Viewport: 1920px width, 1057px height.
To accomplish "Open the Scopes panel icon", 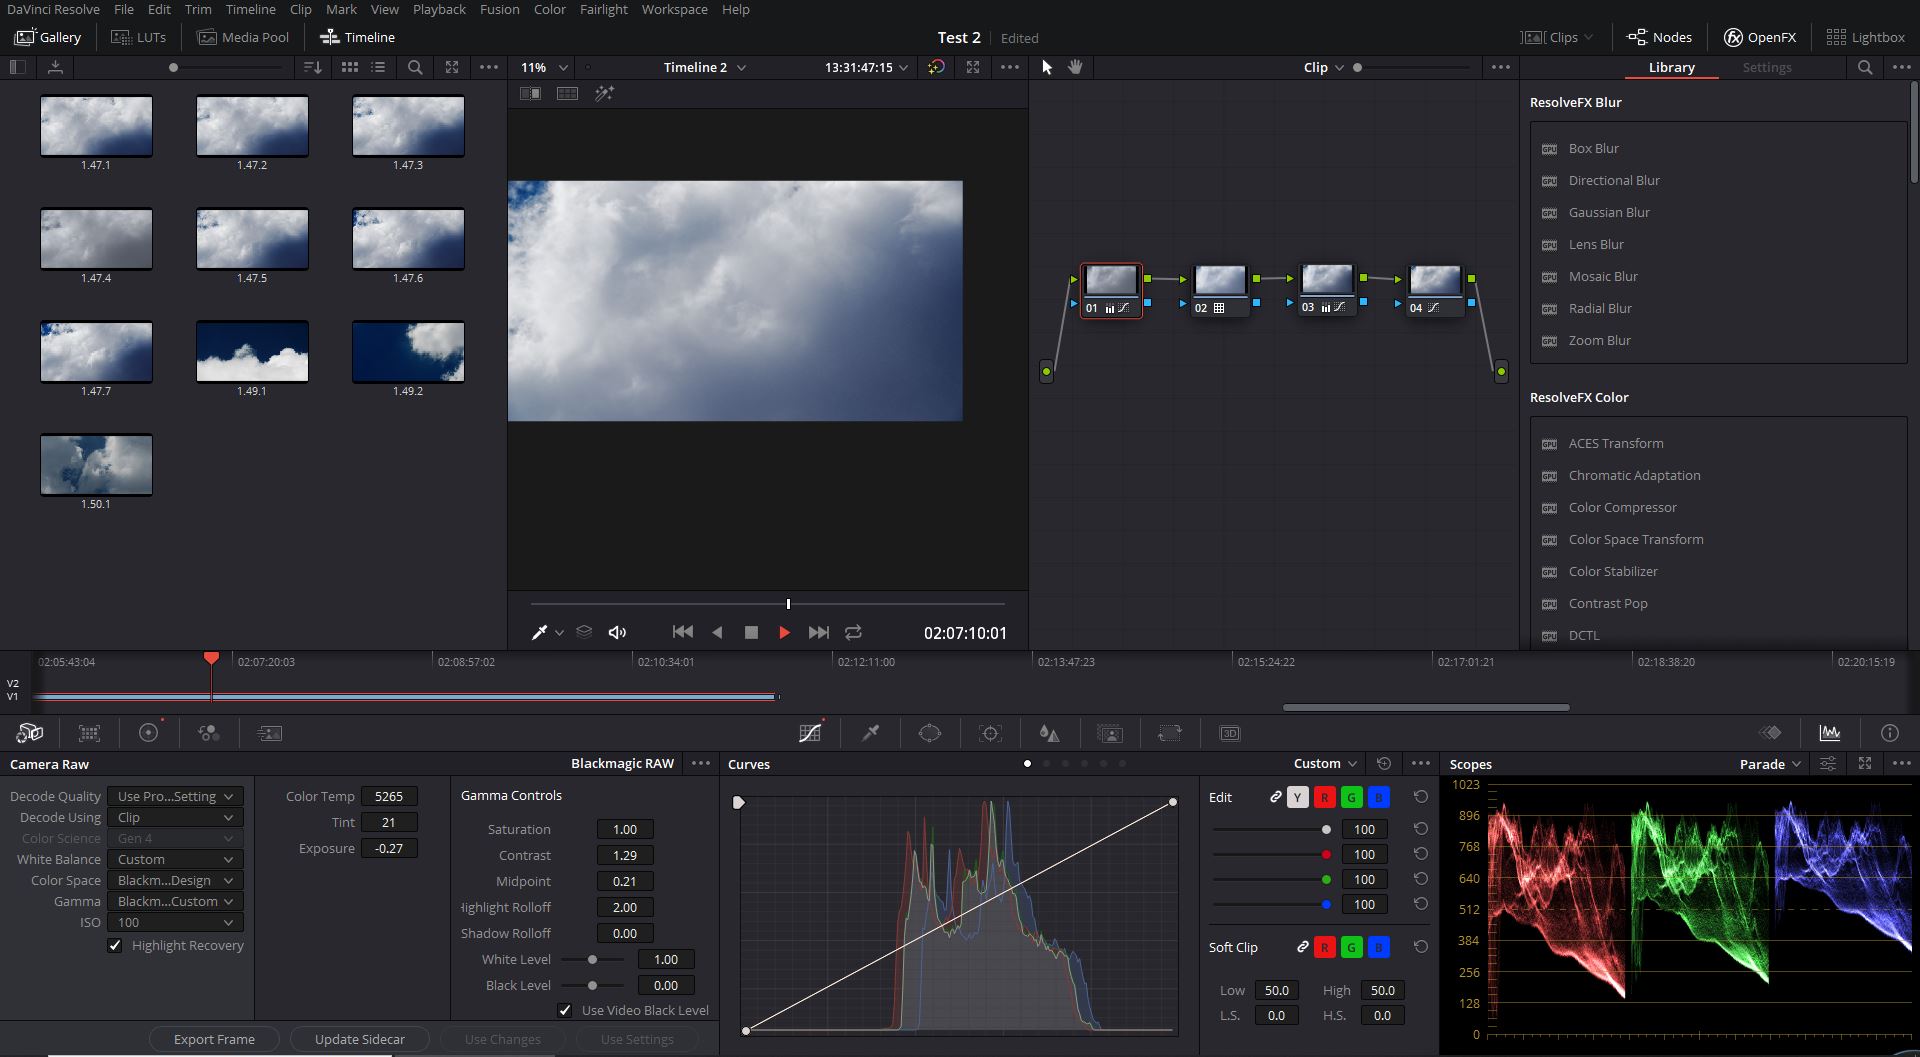I will (1830, 733).
